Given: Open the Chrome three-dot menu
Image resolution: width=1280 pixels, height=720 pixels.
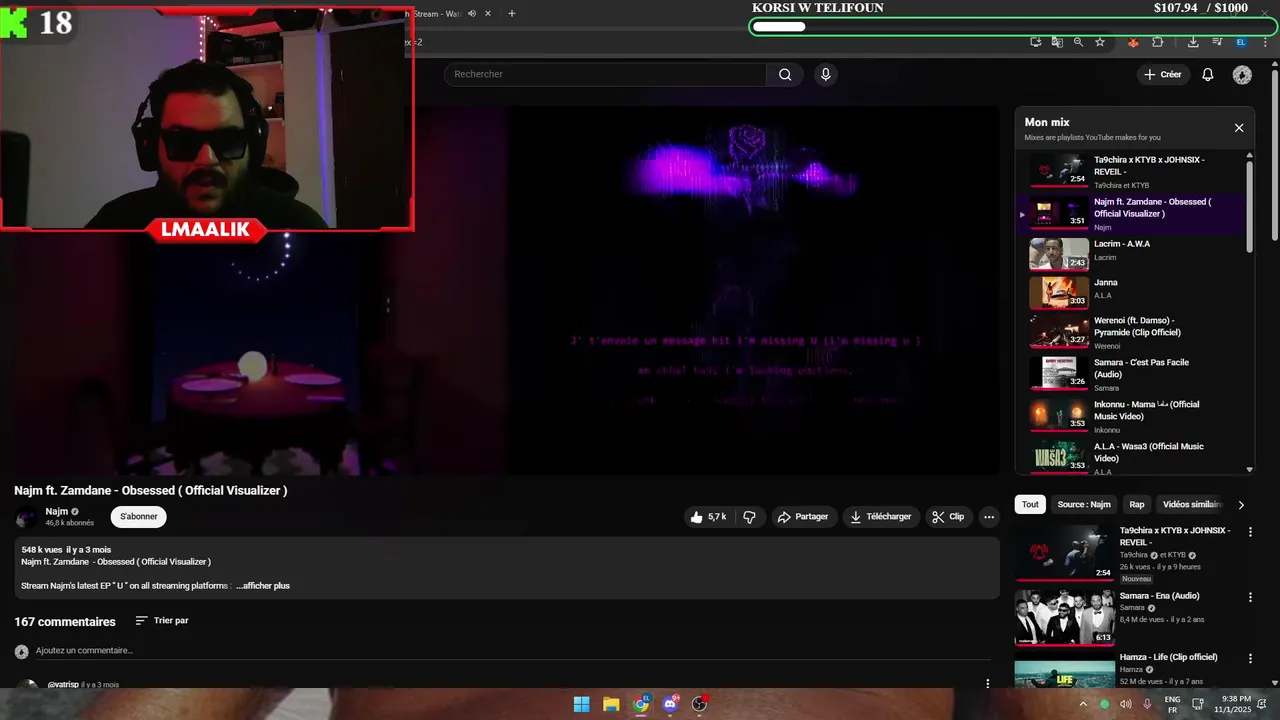Looking at the screenshot, I should [1265, 42].
